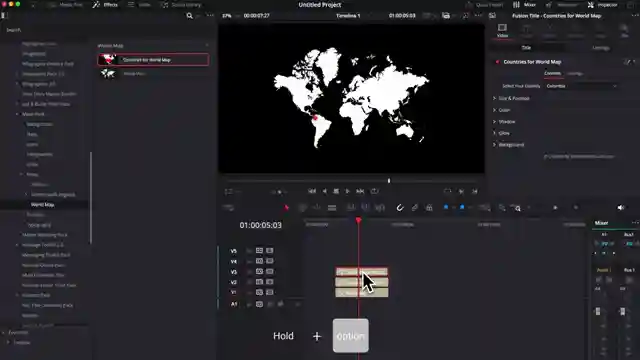Click the effects list vertical scrollbar
This screenshot has width=640, height=360.
[x=91, y=198]
